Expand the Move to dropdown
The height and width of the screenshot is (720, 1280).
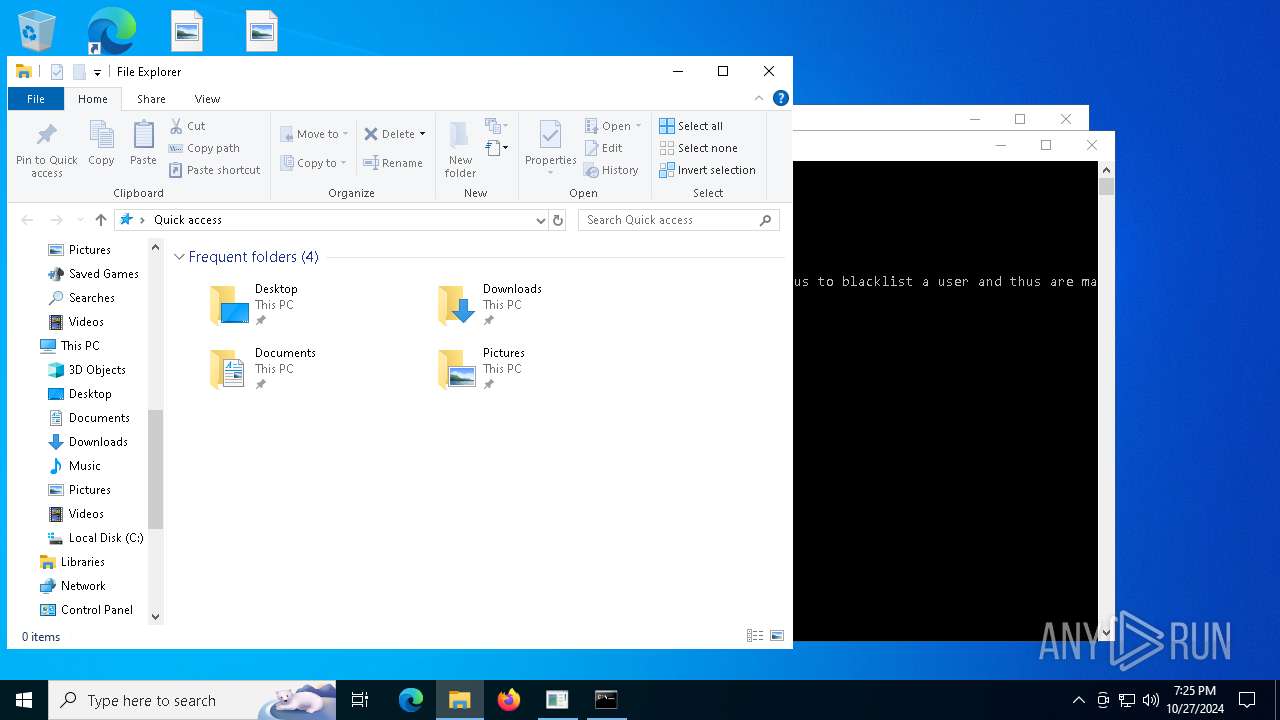pyautogui.click(x=345, y=134)
